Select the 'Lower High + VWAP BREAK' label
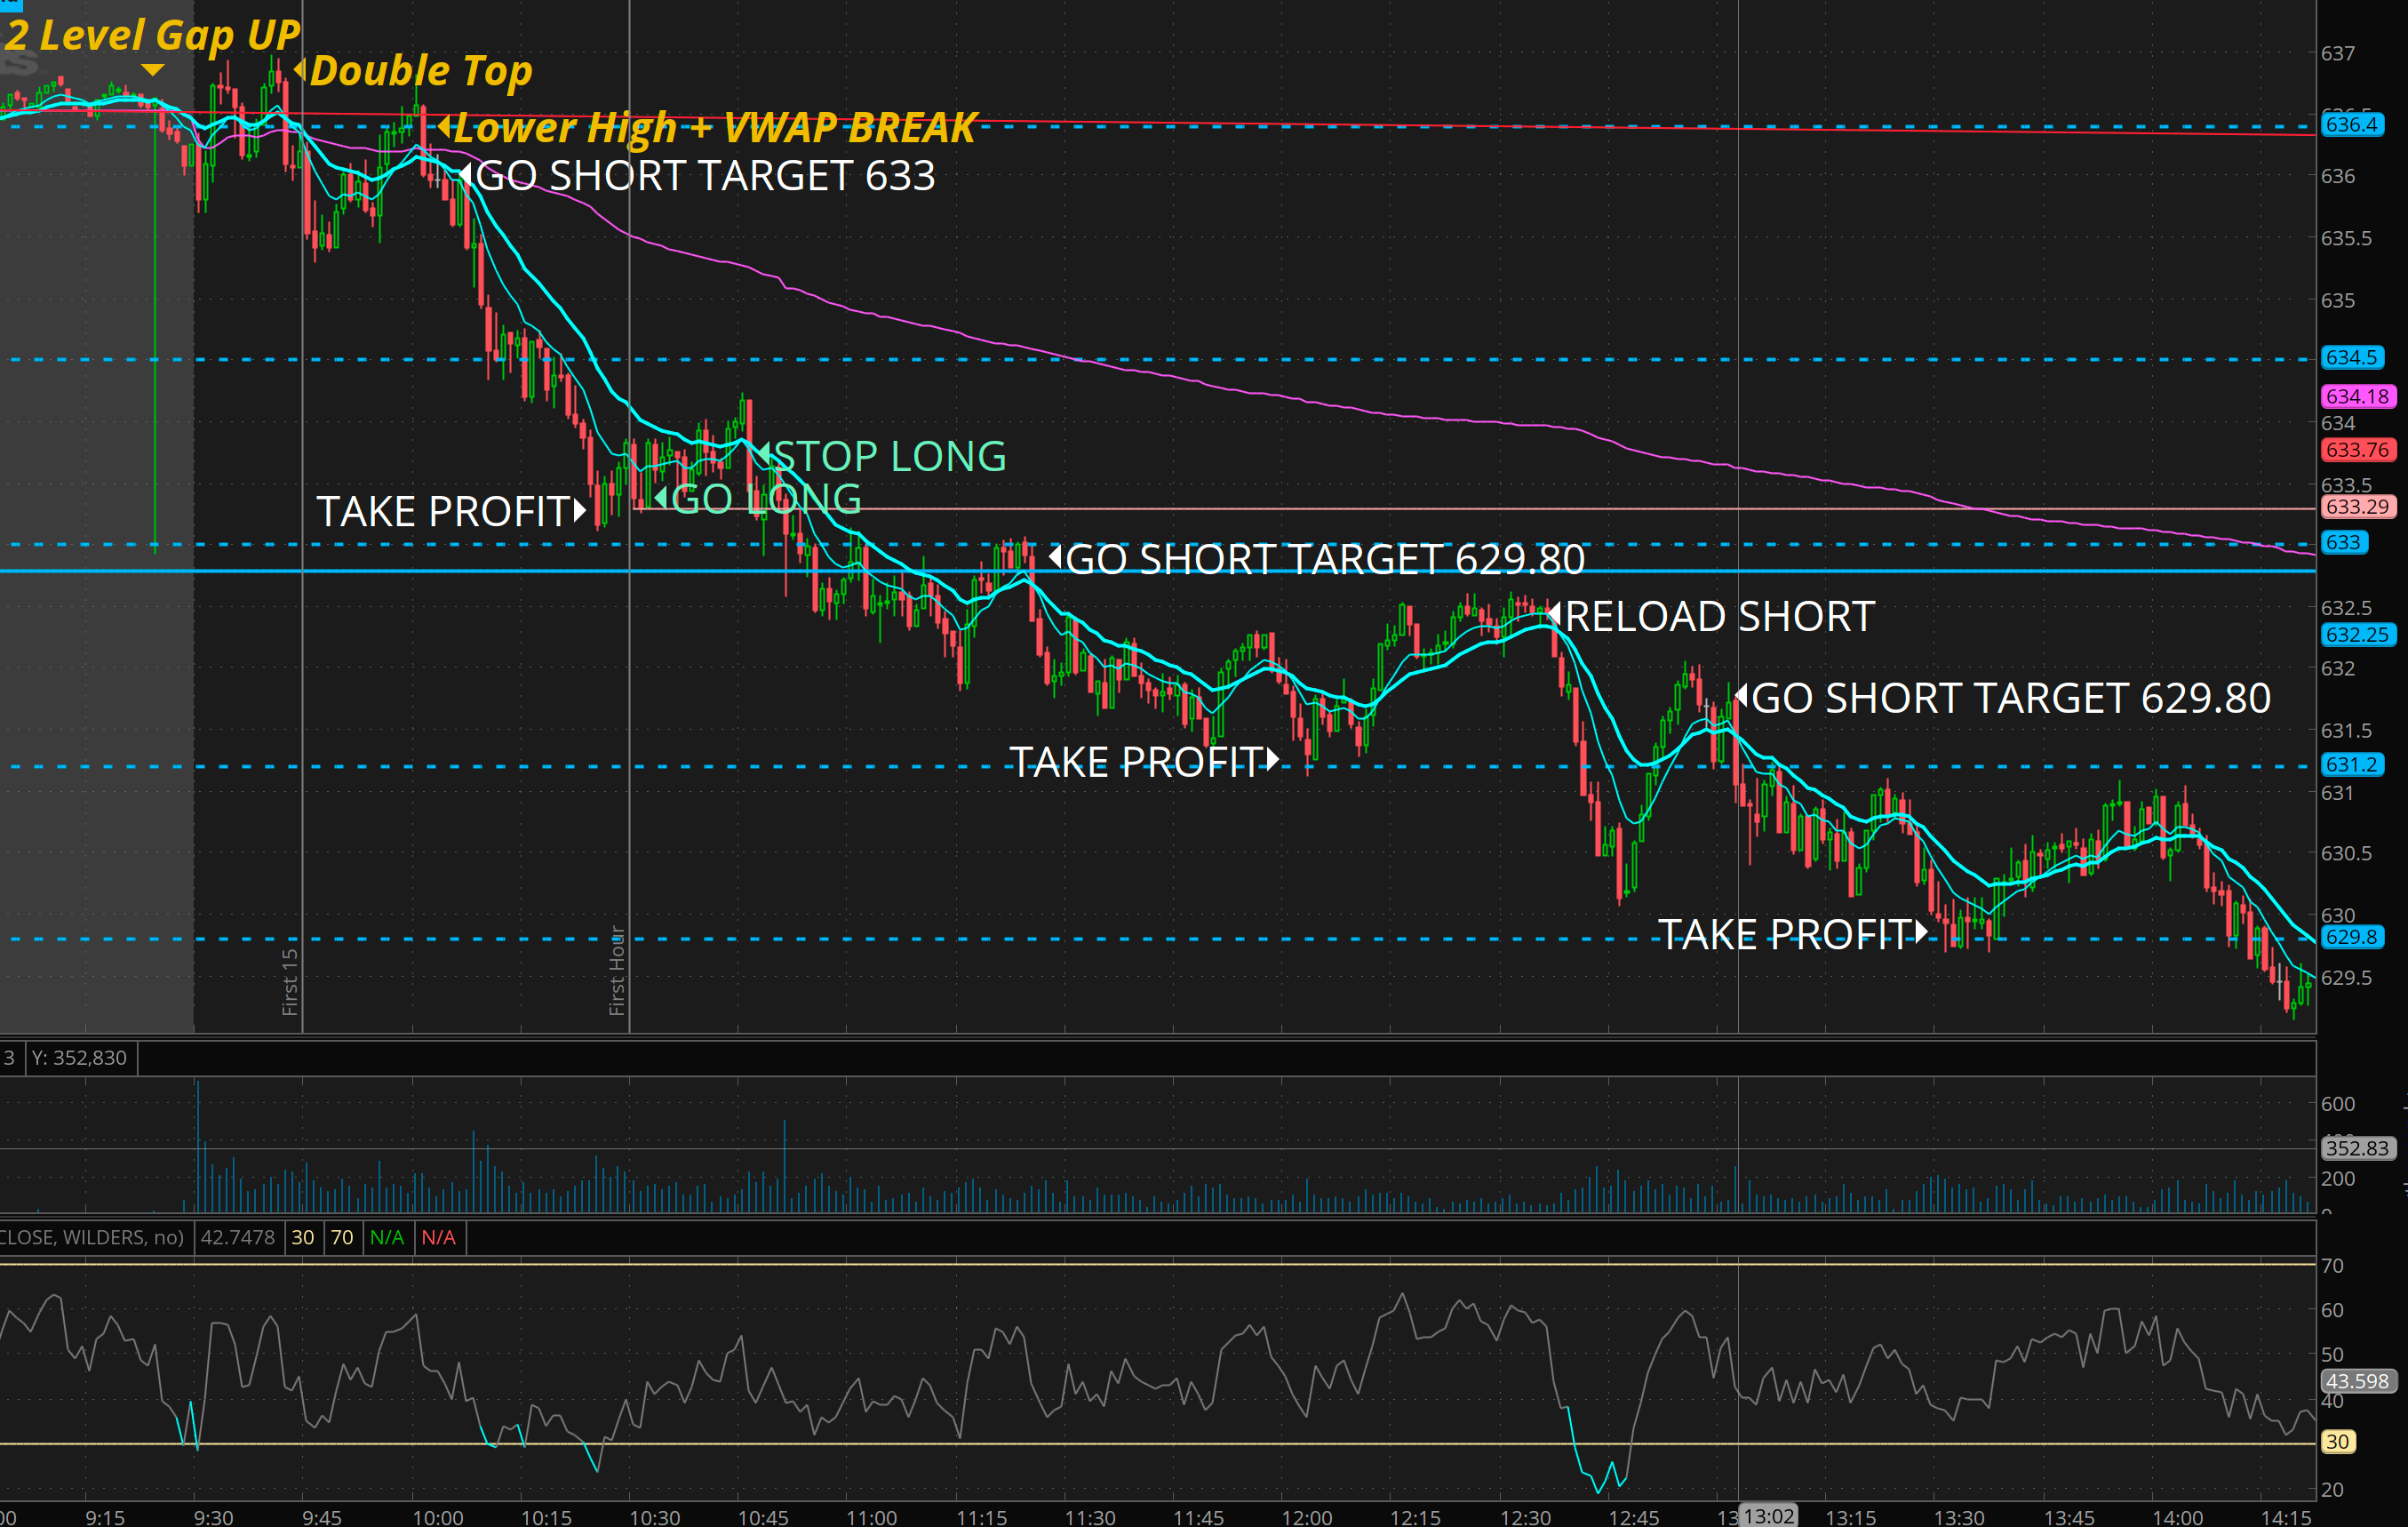 point(714,127)
